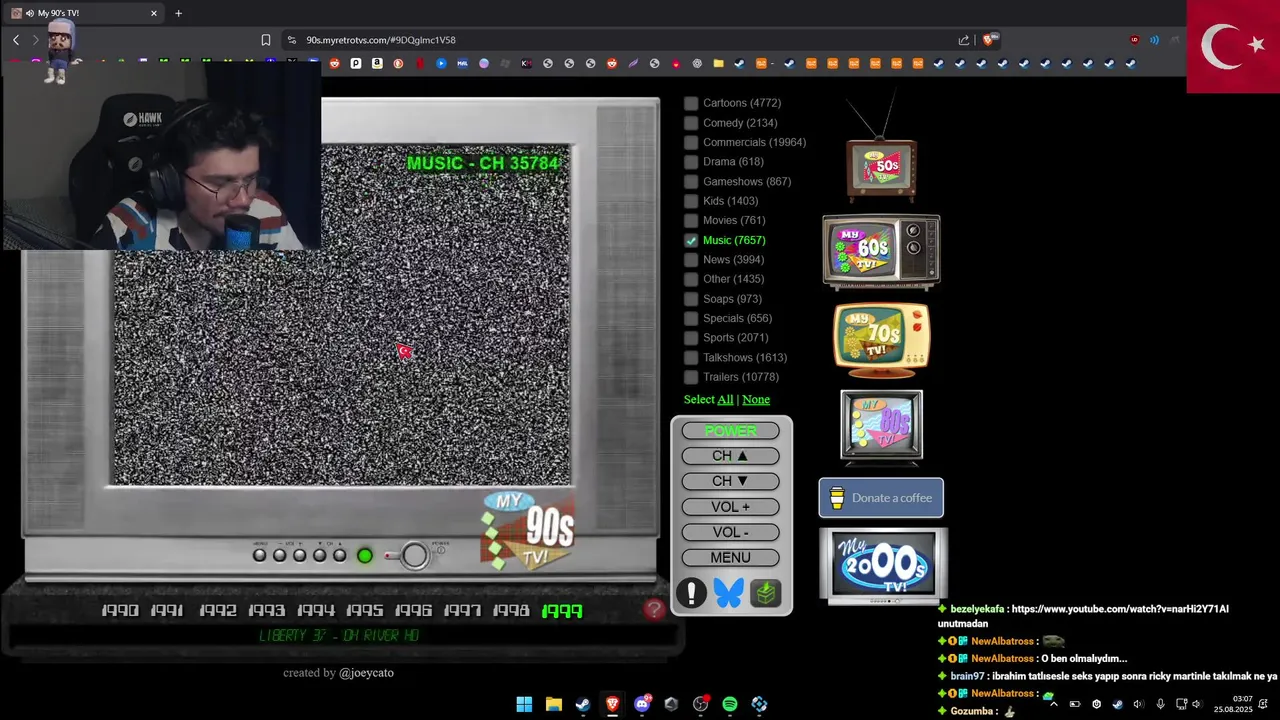Enable the Trailers (10778) checkbox
This screenshot has width=1280, height=720.
pyautogui.click(x=691, y=377)
